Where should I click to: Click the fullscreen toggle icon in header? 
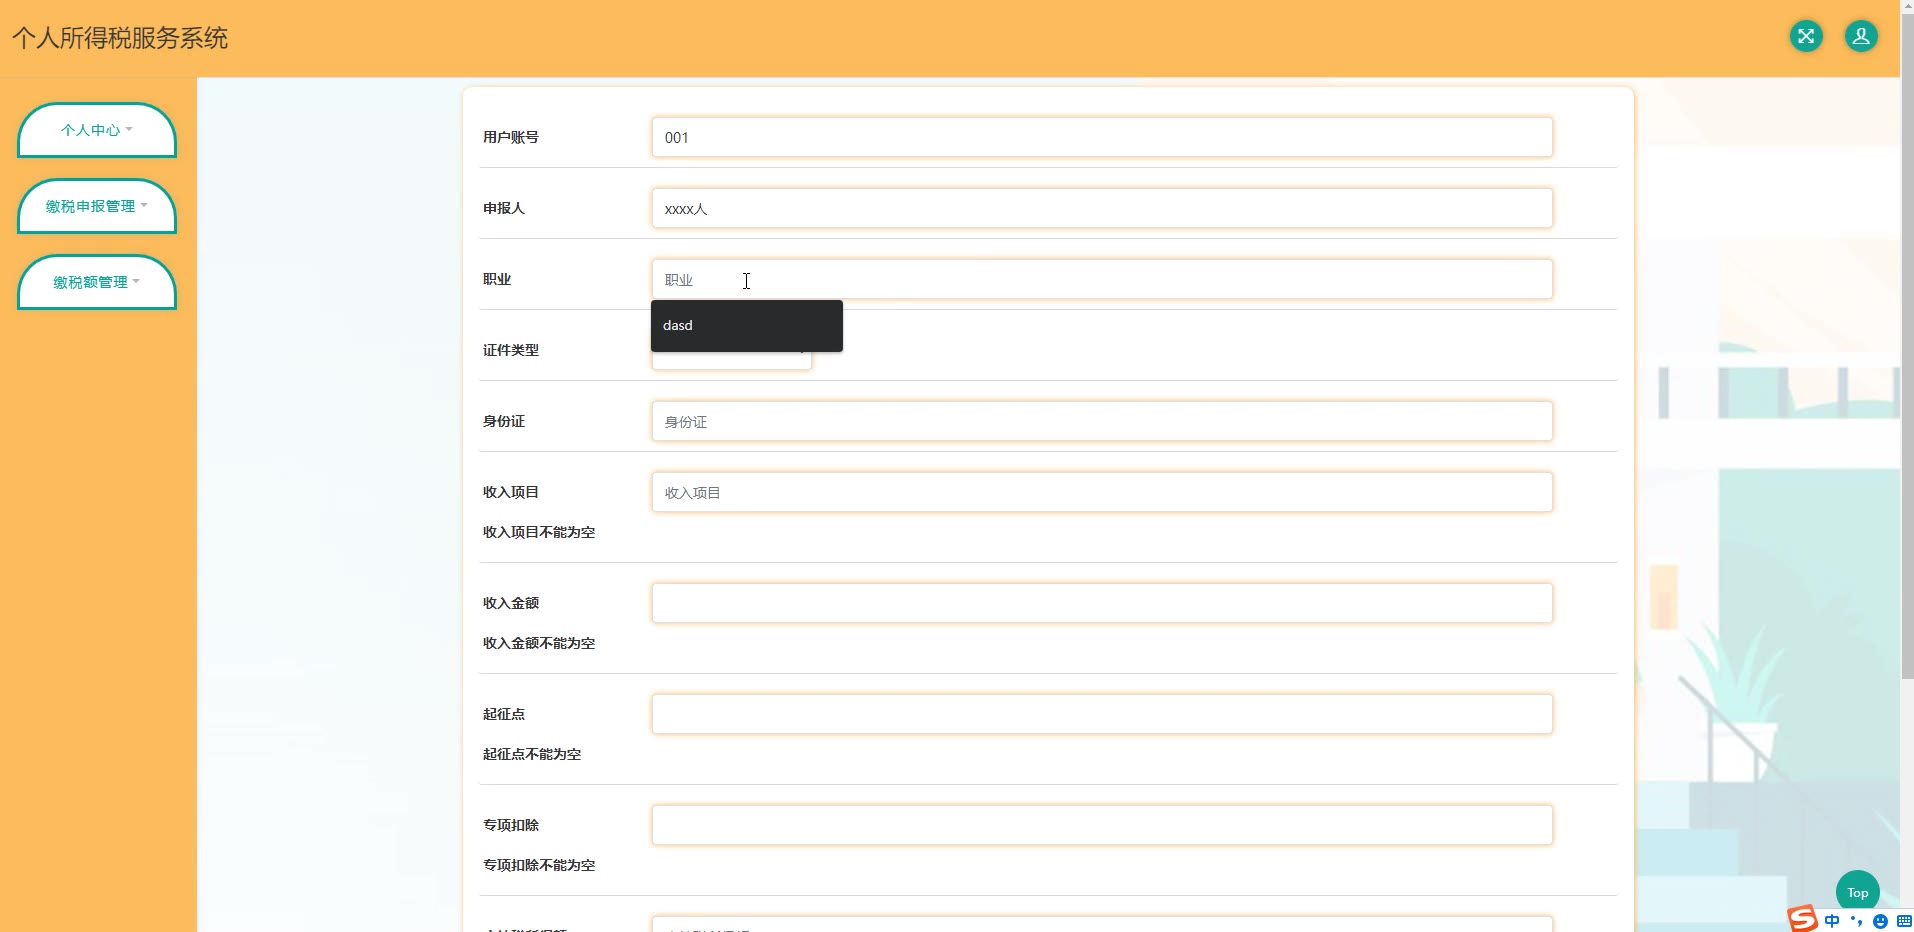click(x=1805, y=37)
